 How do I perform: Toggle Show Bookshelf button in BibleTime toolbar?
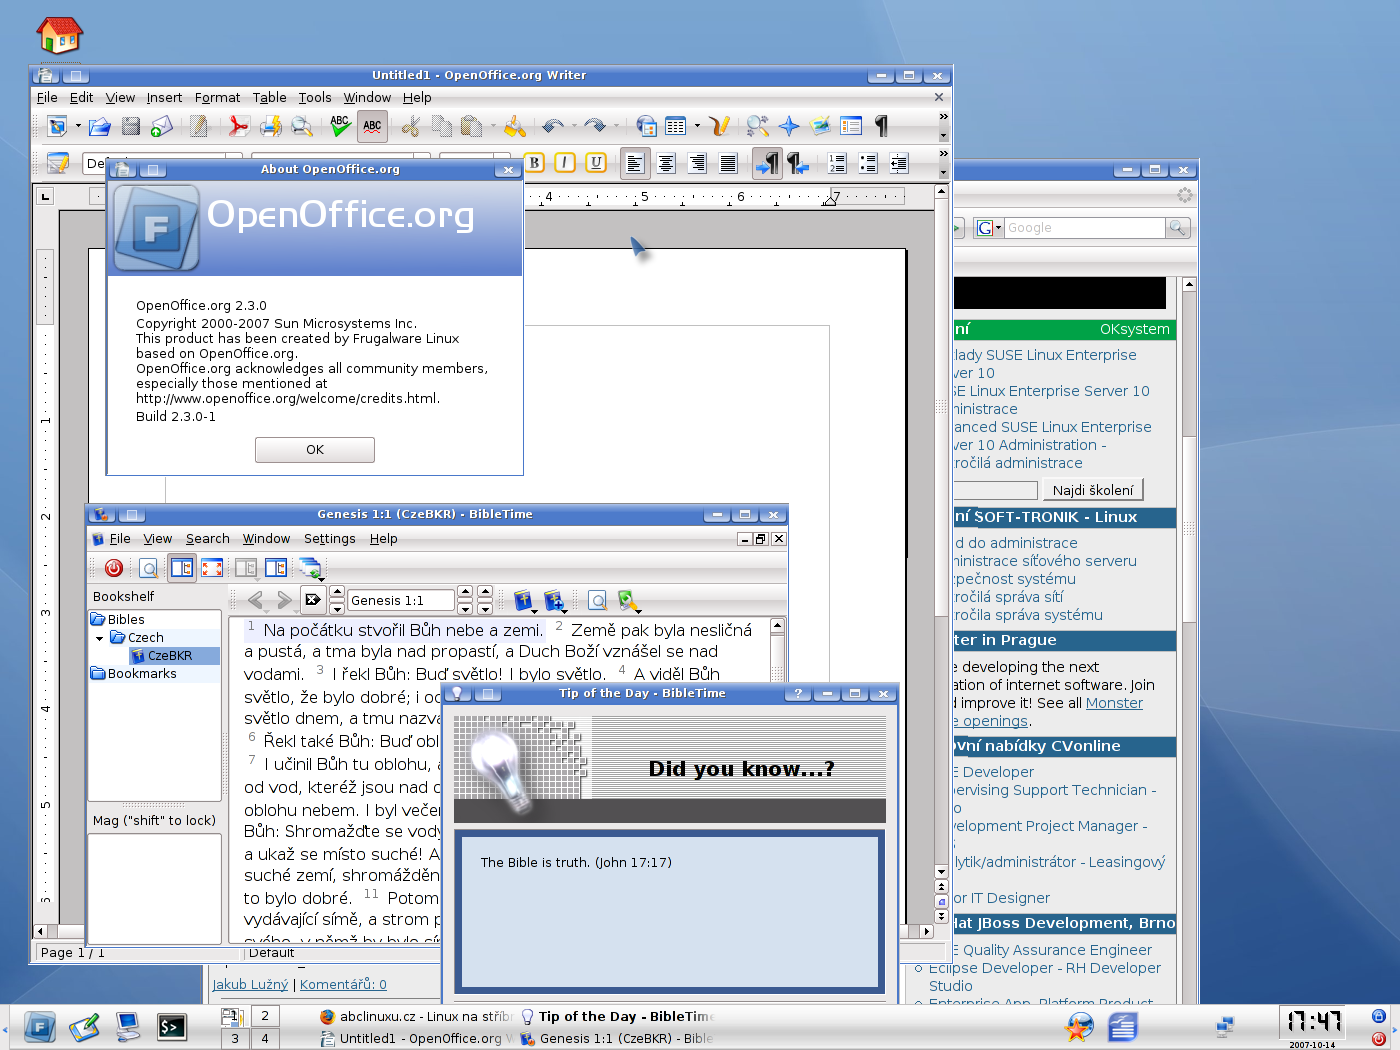click(182, 568)
